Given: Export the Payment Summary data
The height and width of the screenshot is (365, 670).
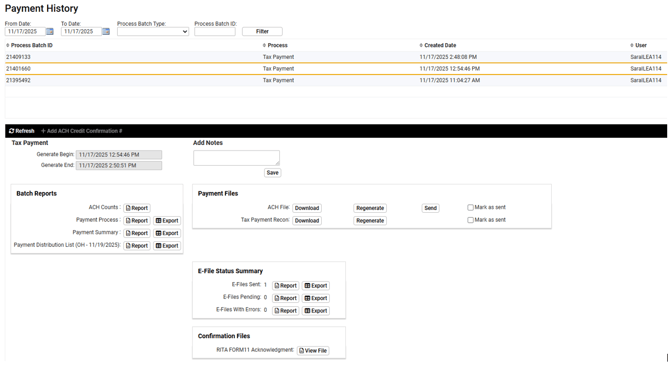Looking at the screenshot, I should [x=167, y=233].
